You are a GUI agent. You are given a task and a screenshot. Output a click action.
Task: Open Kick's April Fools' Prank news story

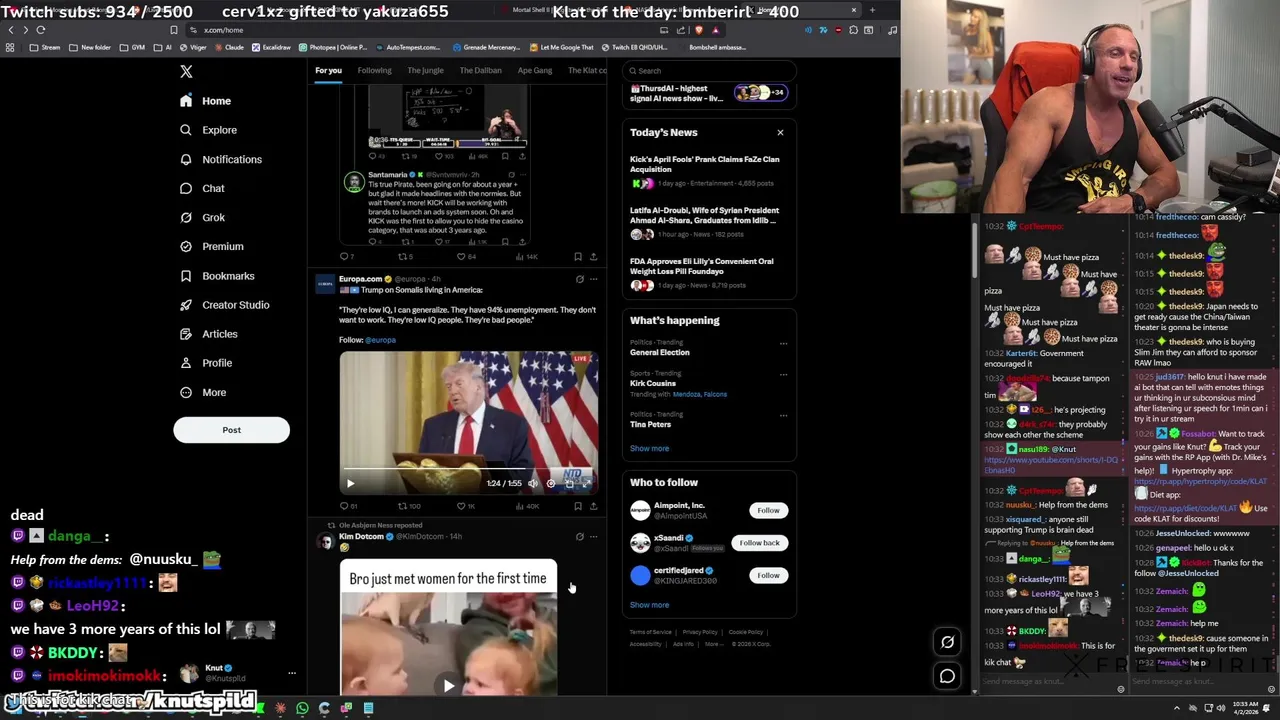pyautogui.click(x=708, y=171)
